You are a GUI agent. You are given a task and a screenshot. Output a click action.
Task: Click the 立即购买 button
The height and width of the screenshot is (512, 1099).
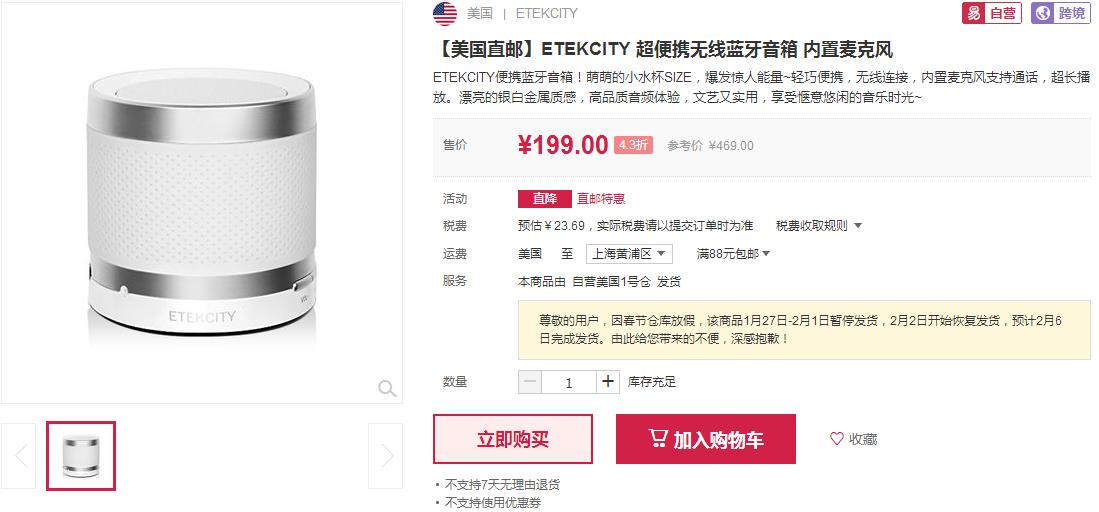pyautogui.click(x=513, y=439)
